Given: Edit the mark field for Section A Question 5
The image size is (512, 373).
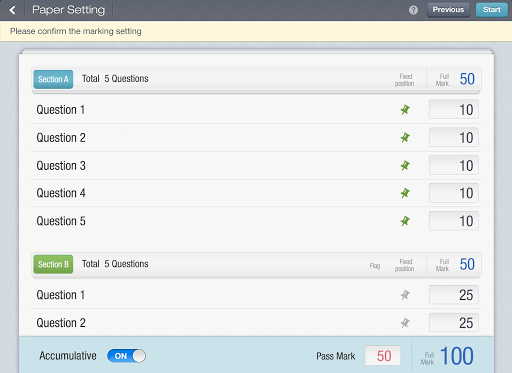Looking at the screenshot, I should (x=454, y=221).
